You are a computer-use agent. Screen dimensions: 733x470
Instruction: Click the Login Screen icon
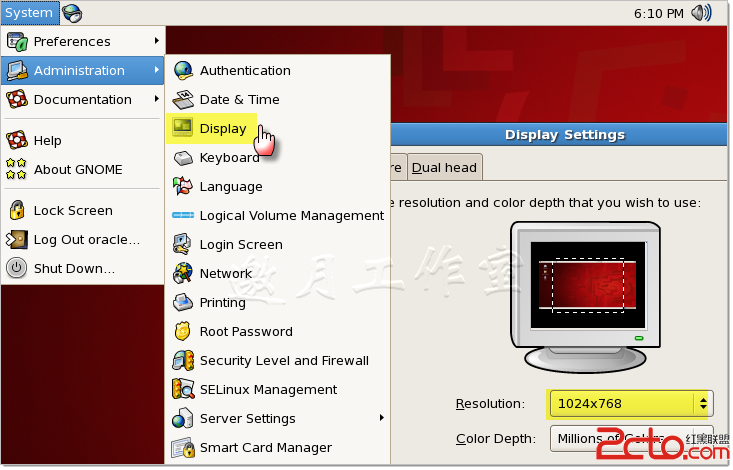coord(182,245)
